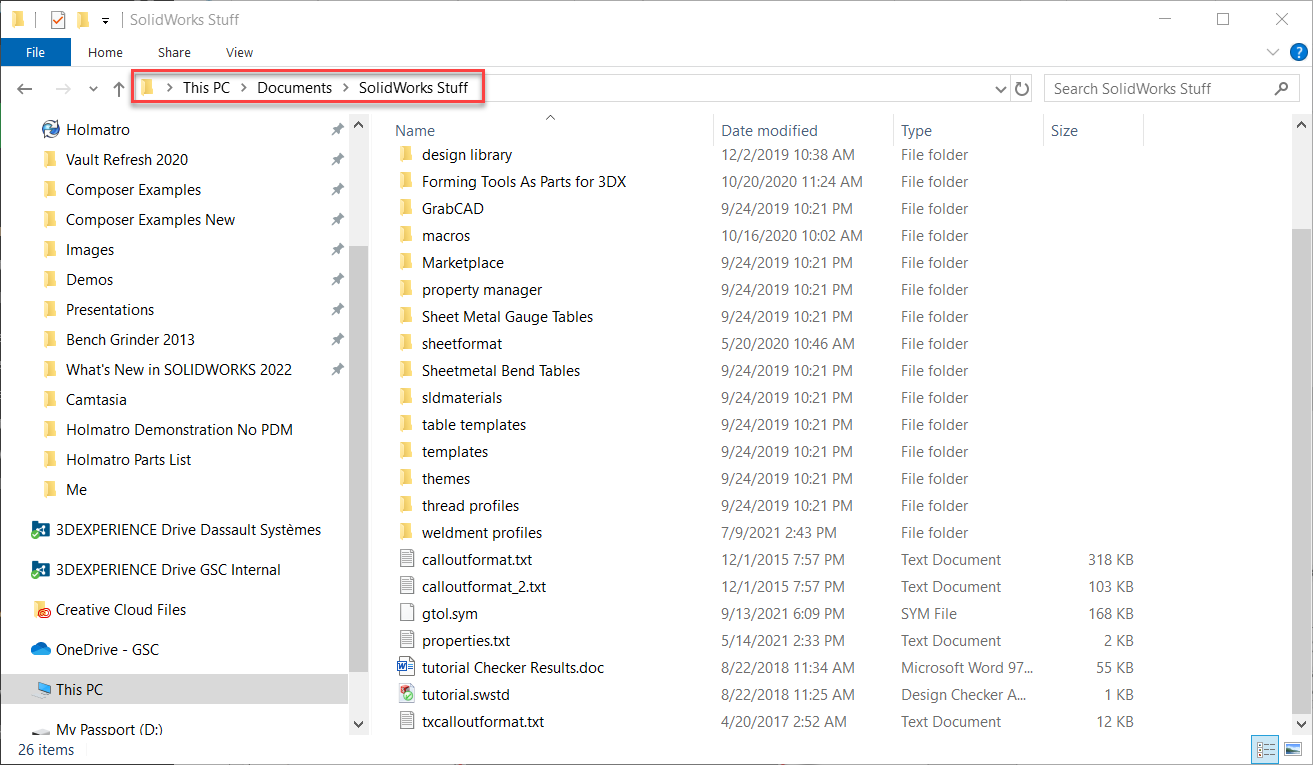This screenshot has width=1313, height=765.
Task: Click SolidWorks Stuff in the address breadcrumb
Action: (413, 88)
